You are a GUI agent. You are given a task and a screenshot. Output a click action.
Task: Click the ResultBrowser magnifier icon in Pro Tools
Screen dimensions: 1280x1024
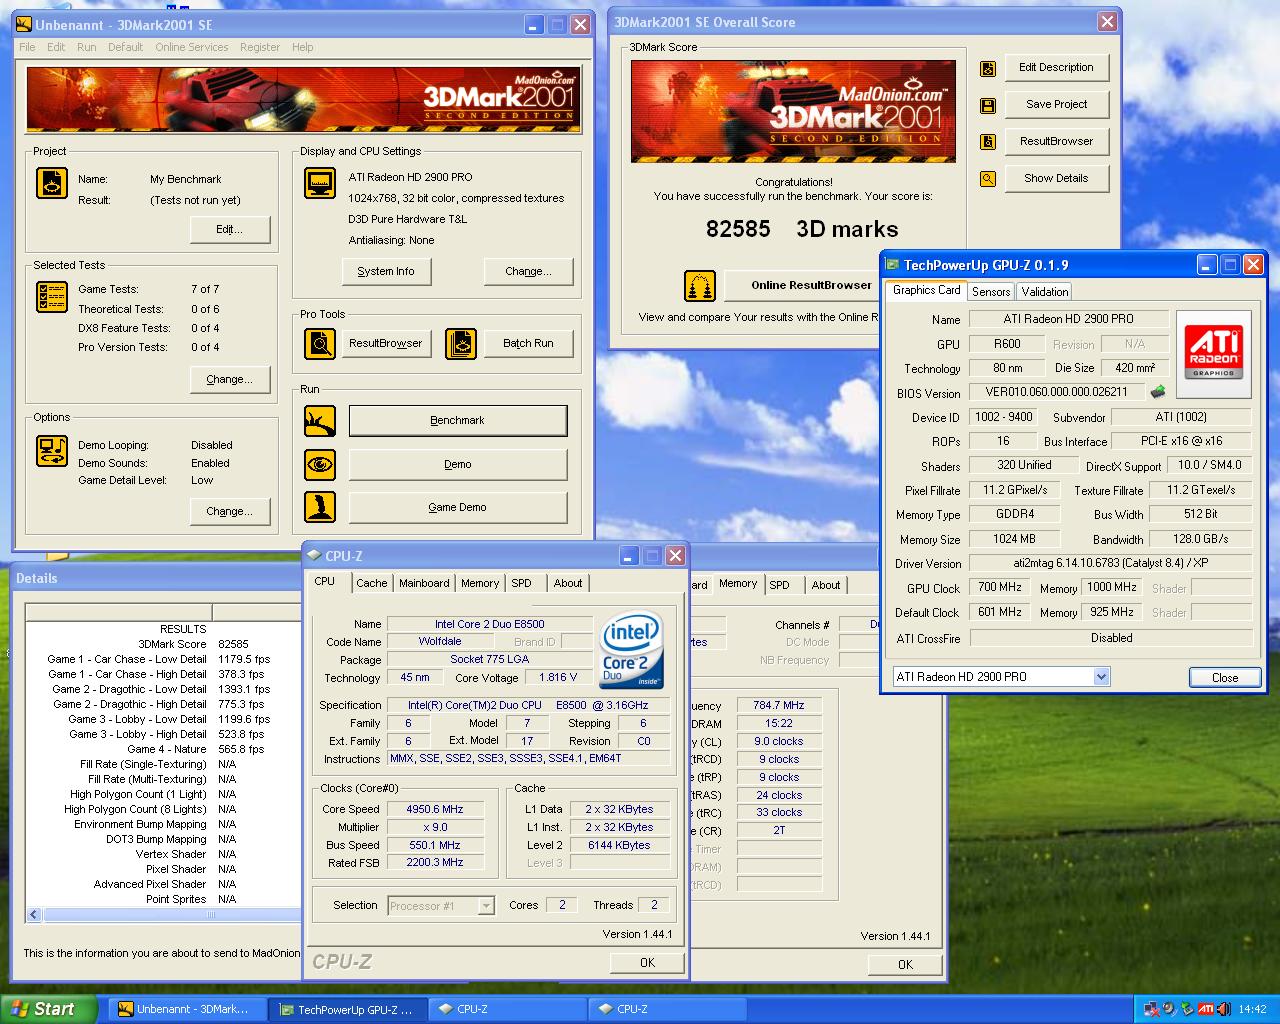pos(320,343)
